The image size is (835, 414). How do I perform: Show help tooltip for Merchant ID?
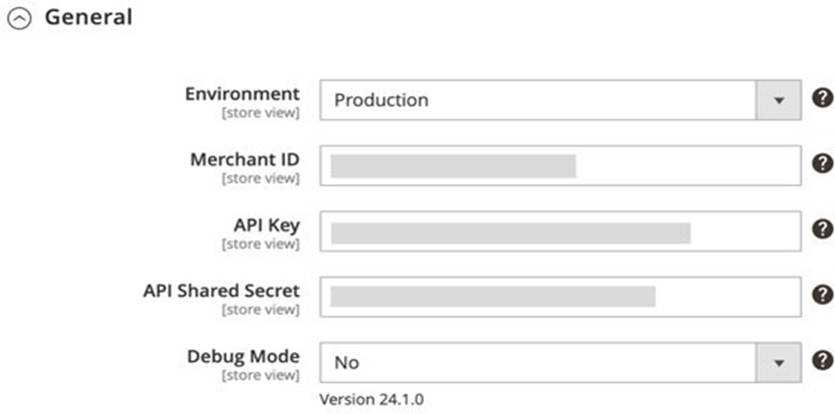[x=821, y=164]
